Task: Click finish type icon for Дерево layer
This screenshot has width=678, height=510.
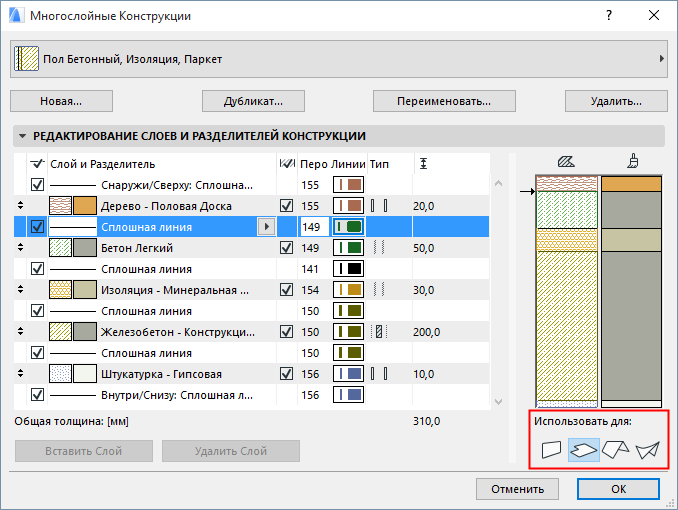Action: 379,206
